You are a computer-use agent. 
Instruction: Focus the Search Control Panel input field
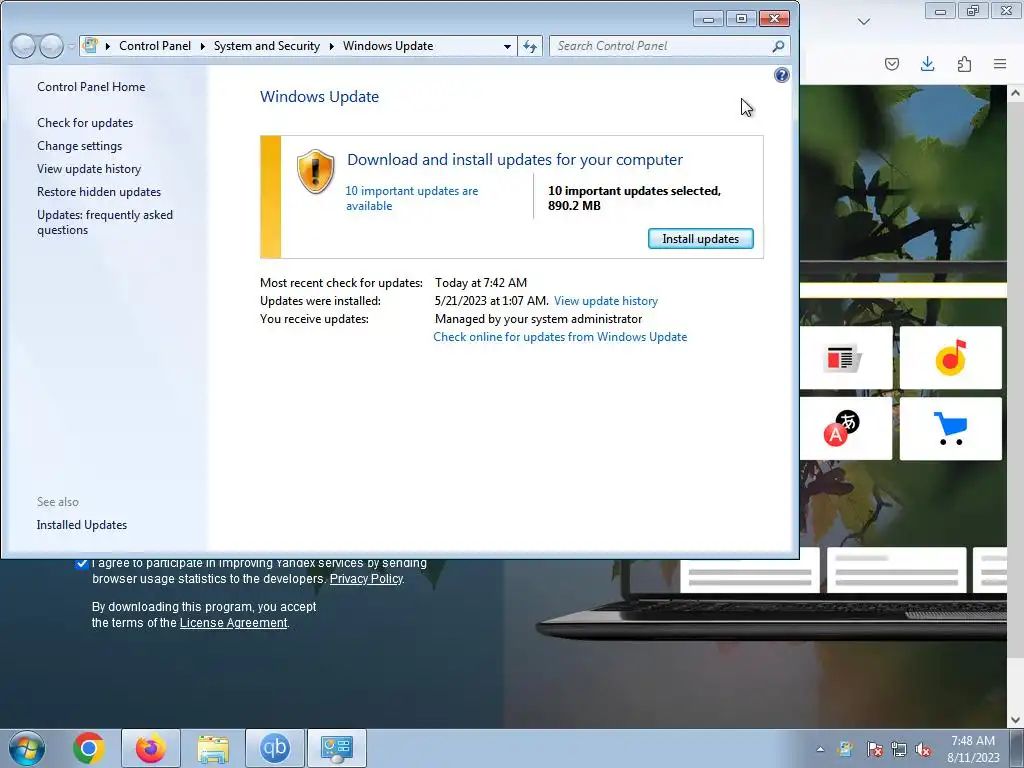point(660,46)
